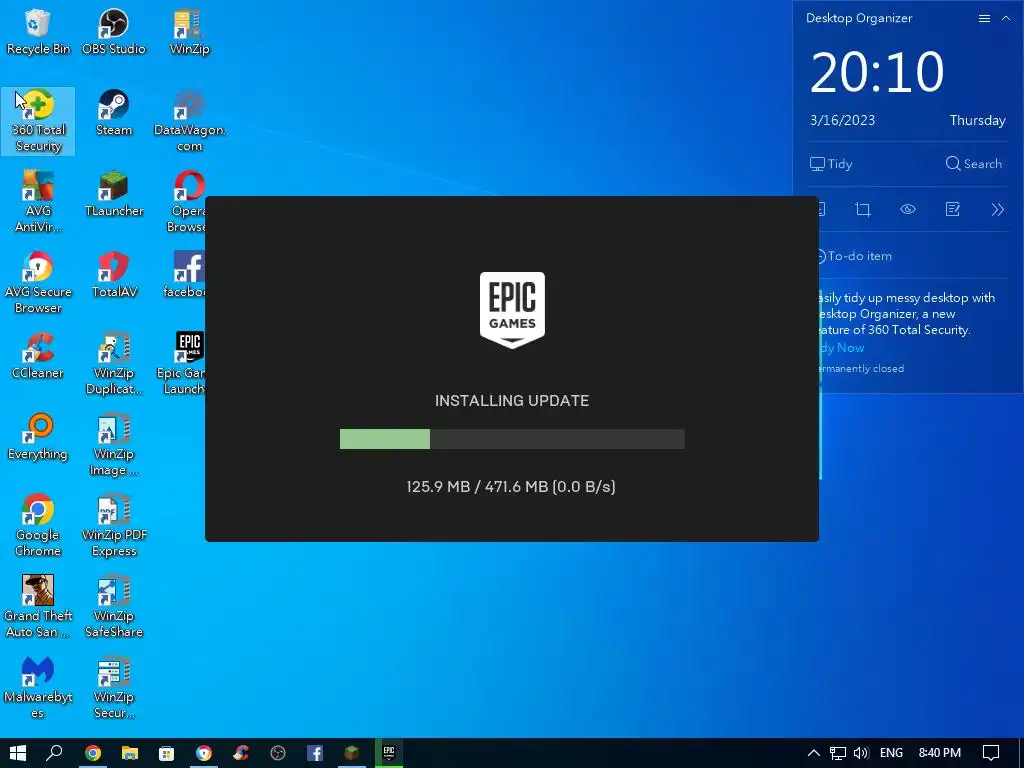
Task: Click the INSTALLING UPDATE label
Action: coord(512,400)
